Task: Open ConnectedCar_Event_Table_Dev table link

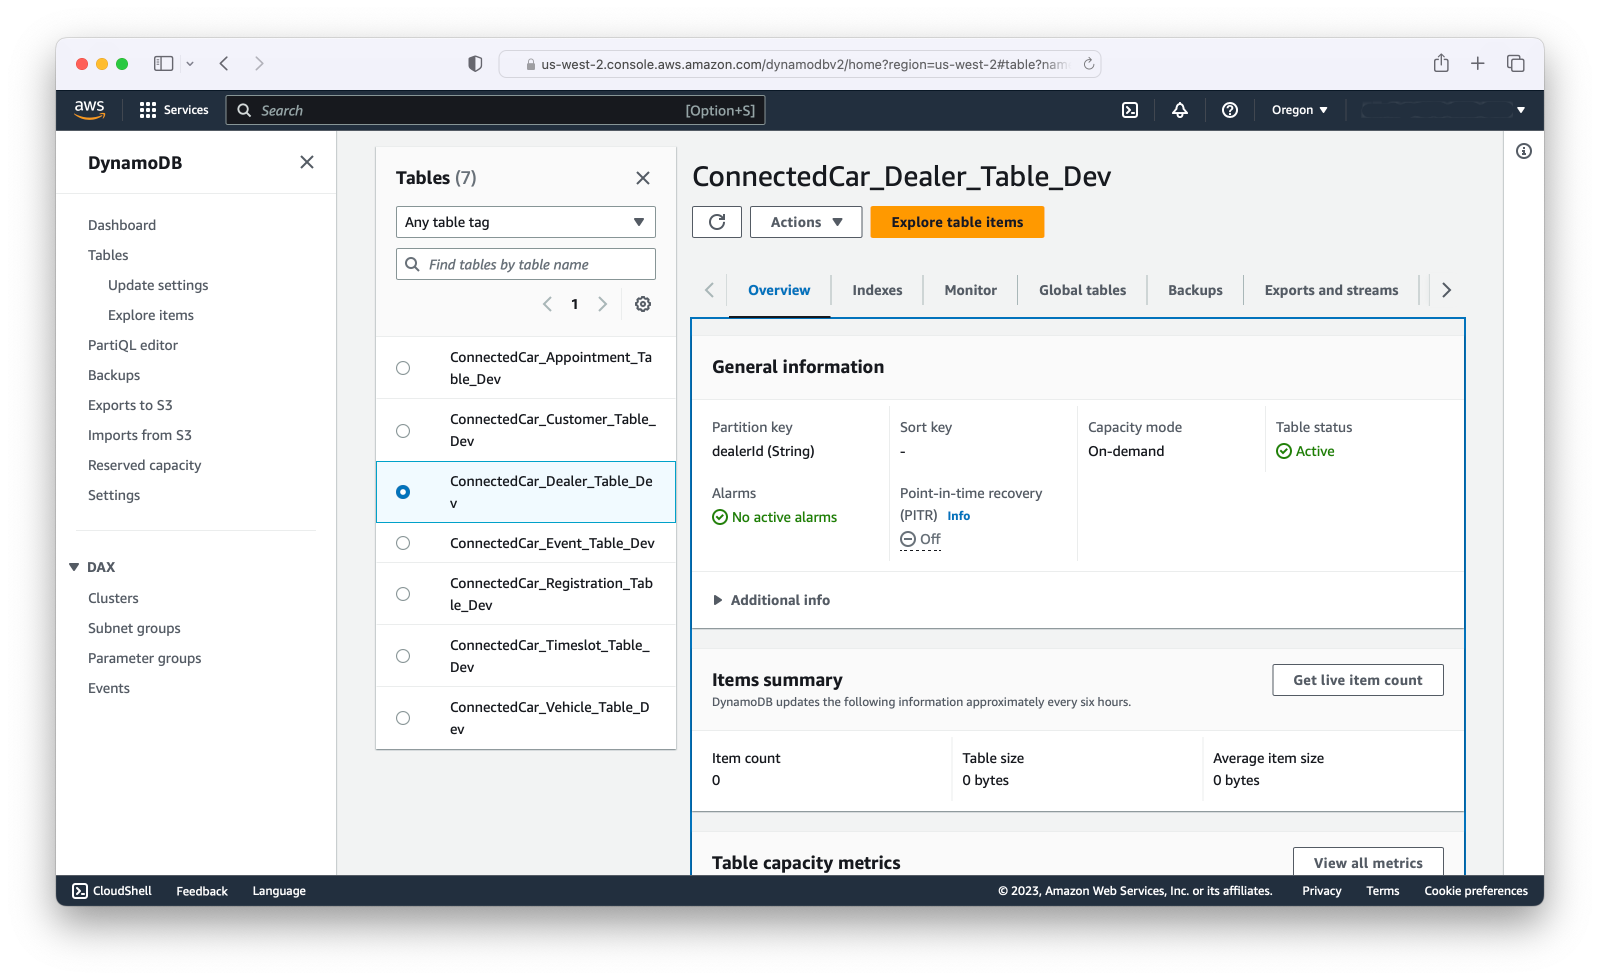Action: coord(552,543)
